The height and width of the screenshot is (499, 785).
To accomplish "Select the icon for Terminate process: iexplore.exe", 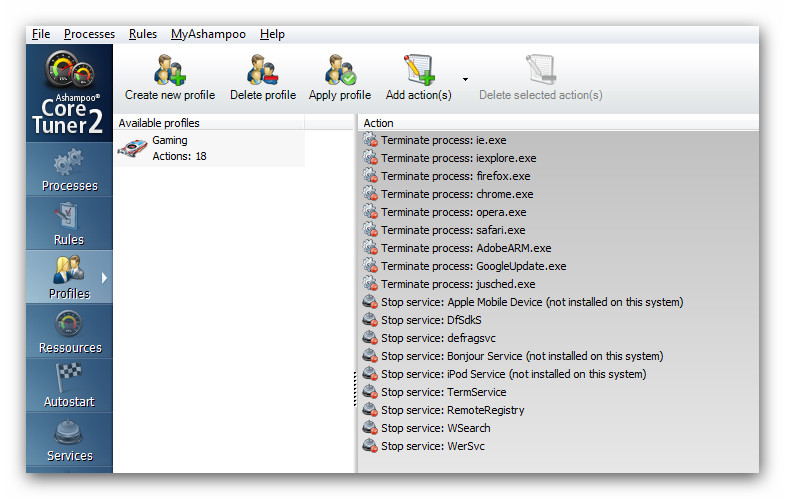I will [x=370, y=158].
